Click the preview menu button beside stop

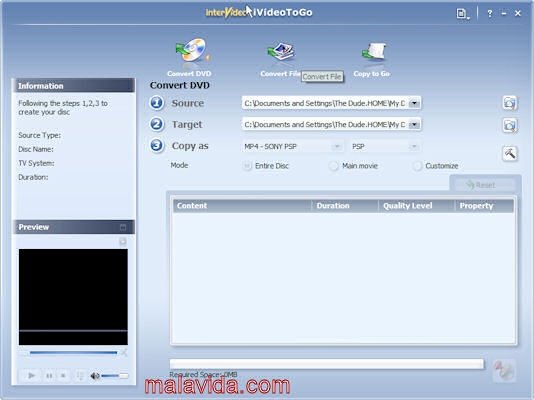tap(80, 375)
